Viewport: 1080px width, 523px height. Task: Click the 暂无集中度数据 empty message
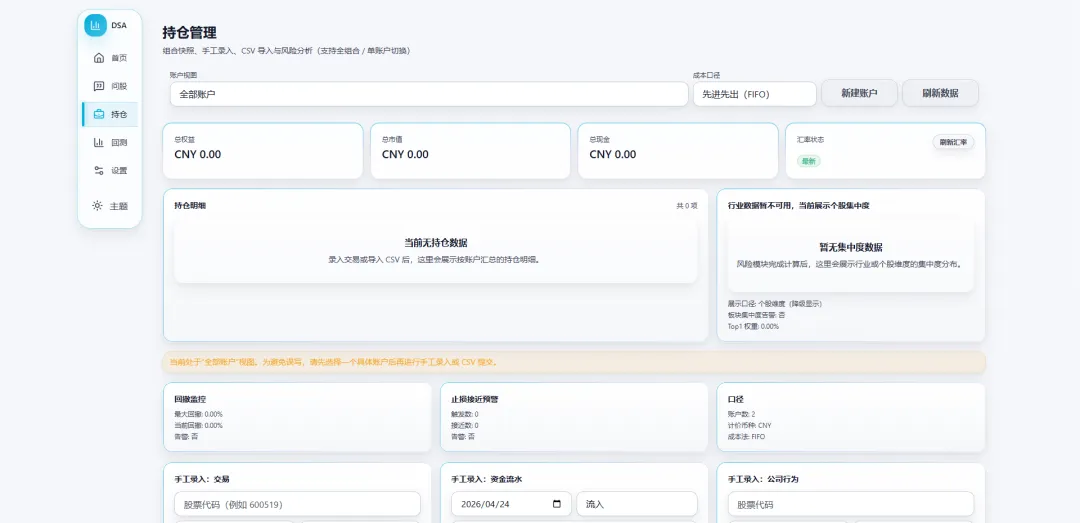coord(851,247)
